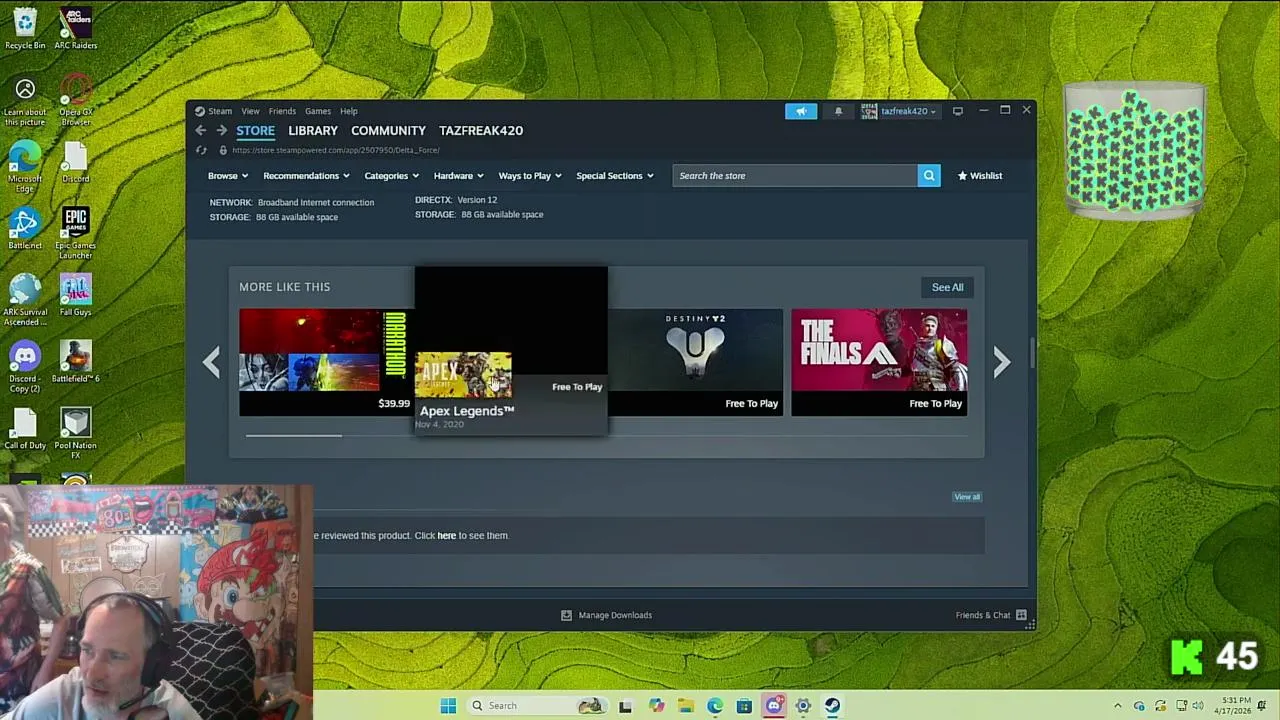Go forward using Steam's forward arrow

pyautogui.click(x=221, y=131)
